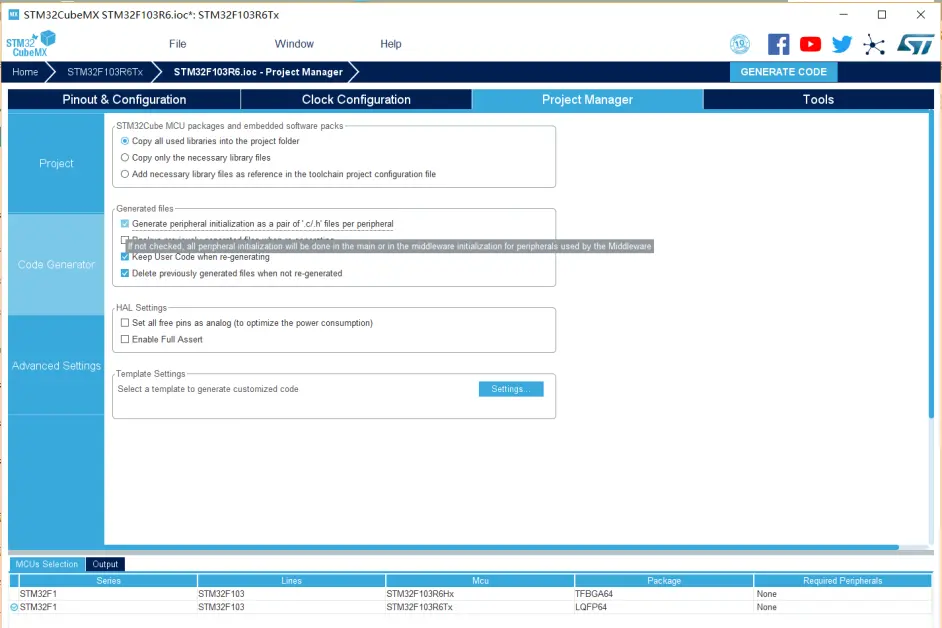Click the 10-year anniversary badge icon
942x628 pixels.
[x=740, y=44]
